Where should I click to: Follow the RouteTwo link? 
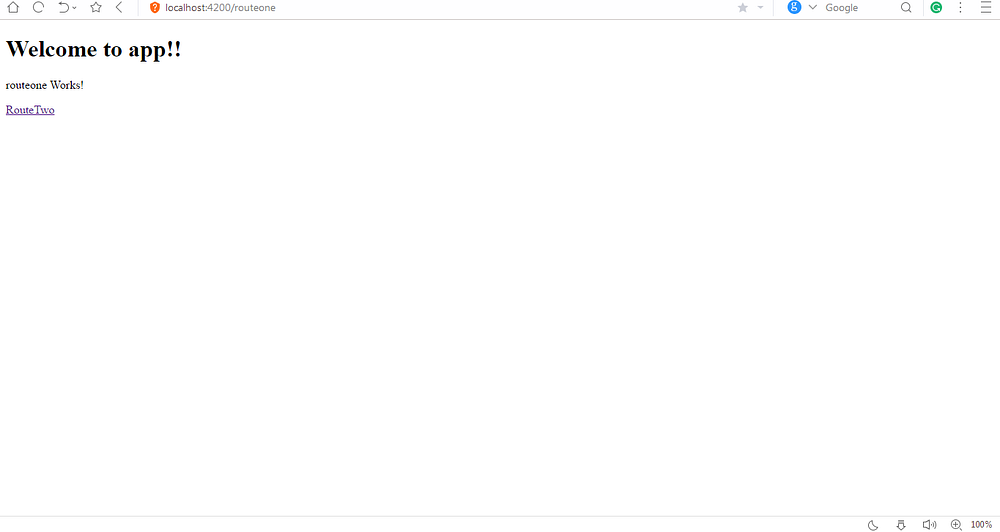click(30, 110)
